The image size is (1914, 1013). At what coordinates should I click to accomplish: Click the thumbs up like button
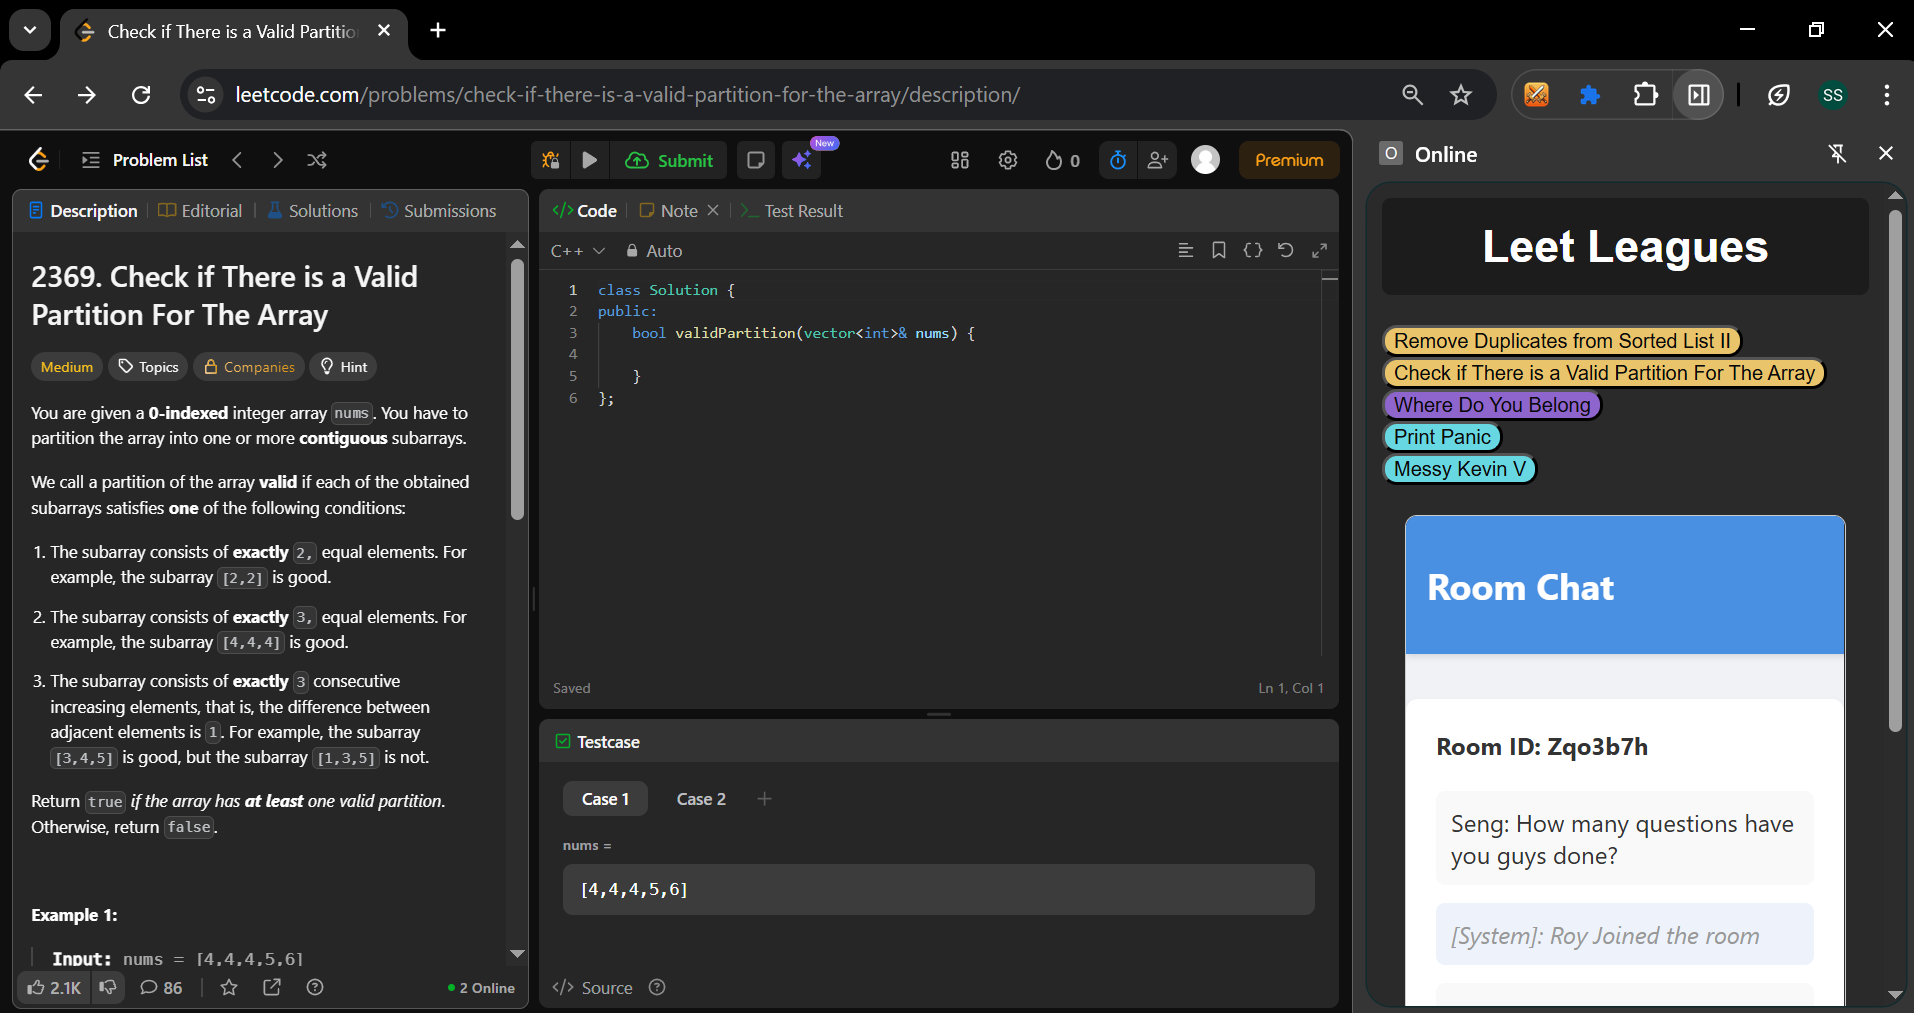pos(54,987)
